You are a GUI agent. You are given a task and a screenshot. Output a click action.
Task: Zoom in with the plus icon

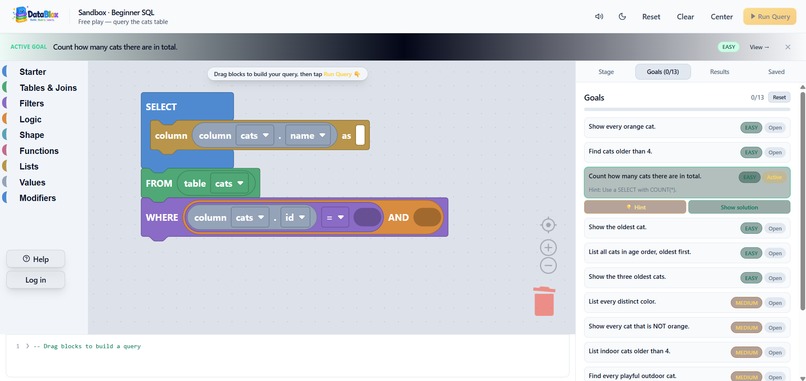tap(548, 248)
